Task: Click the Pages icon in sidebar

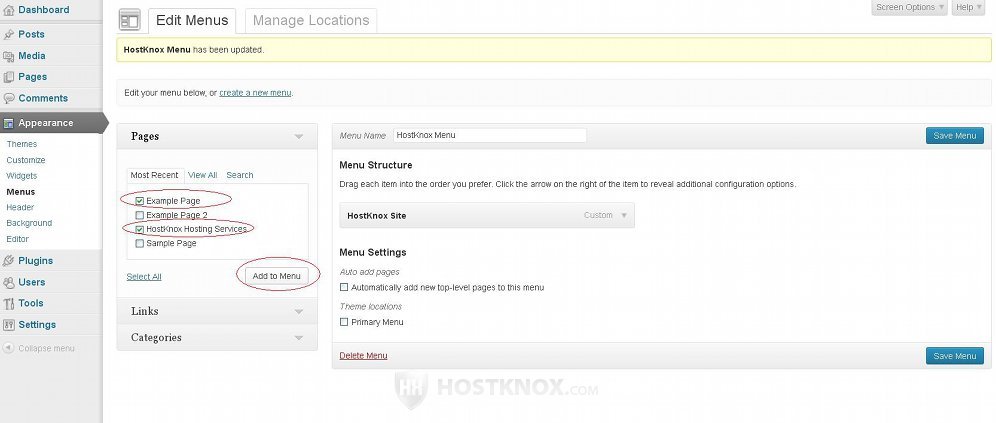Action: 8,77
